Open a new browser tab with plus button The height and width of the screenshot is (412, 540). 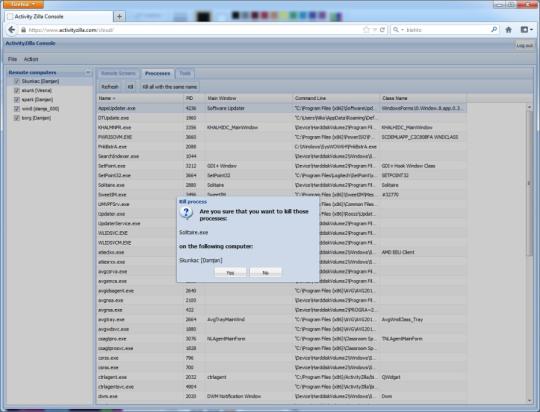(119, 16)
